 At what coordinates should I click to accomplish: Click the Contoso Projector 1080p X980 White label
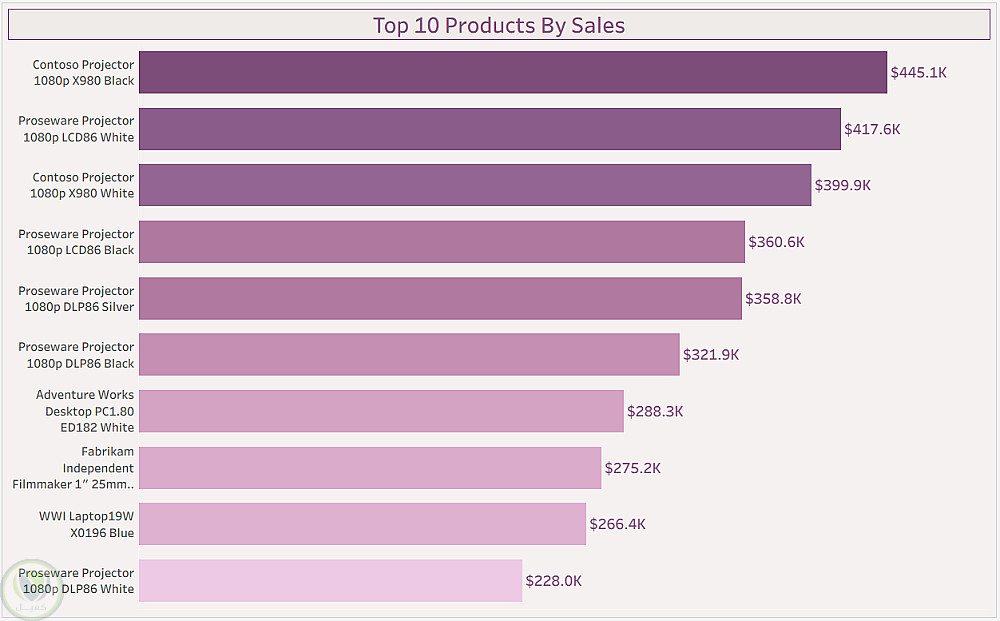[82, 186]
